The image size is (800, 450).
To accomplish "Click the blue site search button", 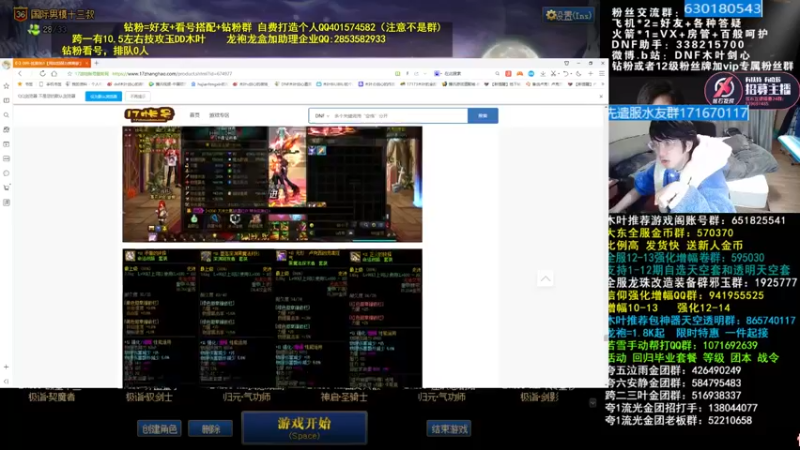I will tap(483, 116).
